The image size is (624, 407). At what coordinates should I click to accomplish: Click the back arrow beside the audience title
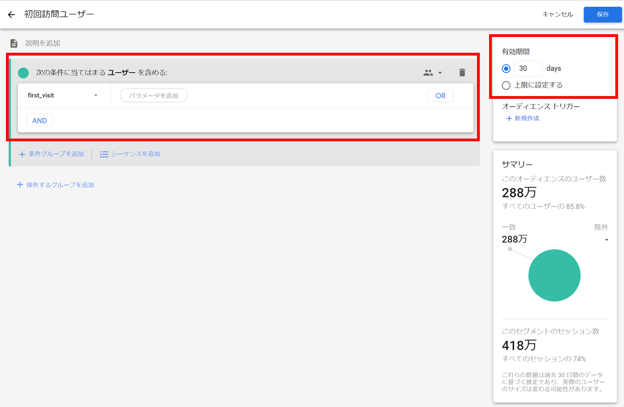12,15
